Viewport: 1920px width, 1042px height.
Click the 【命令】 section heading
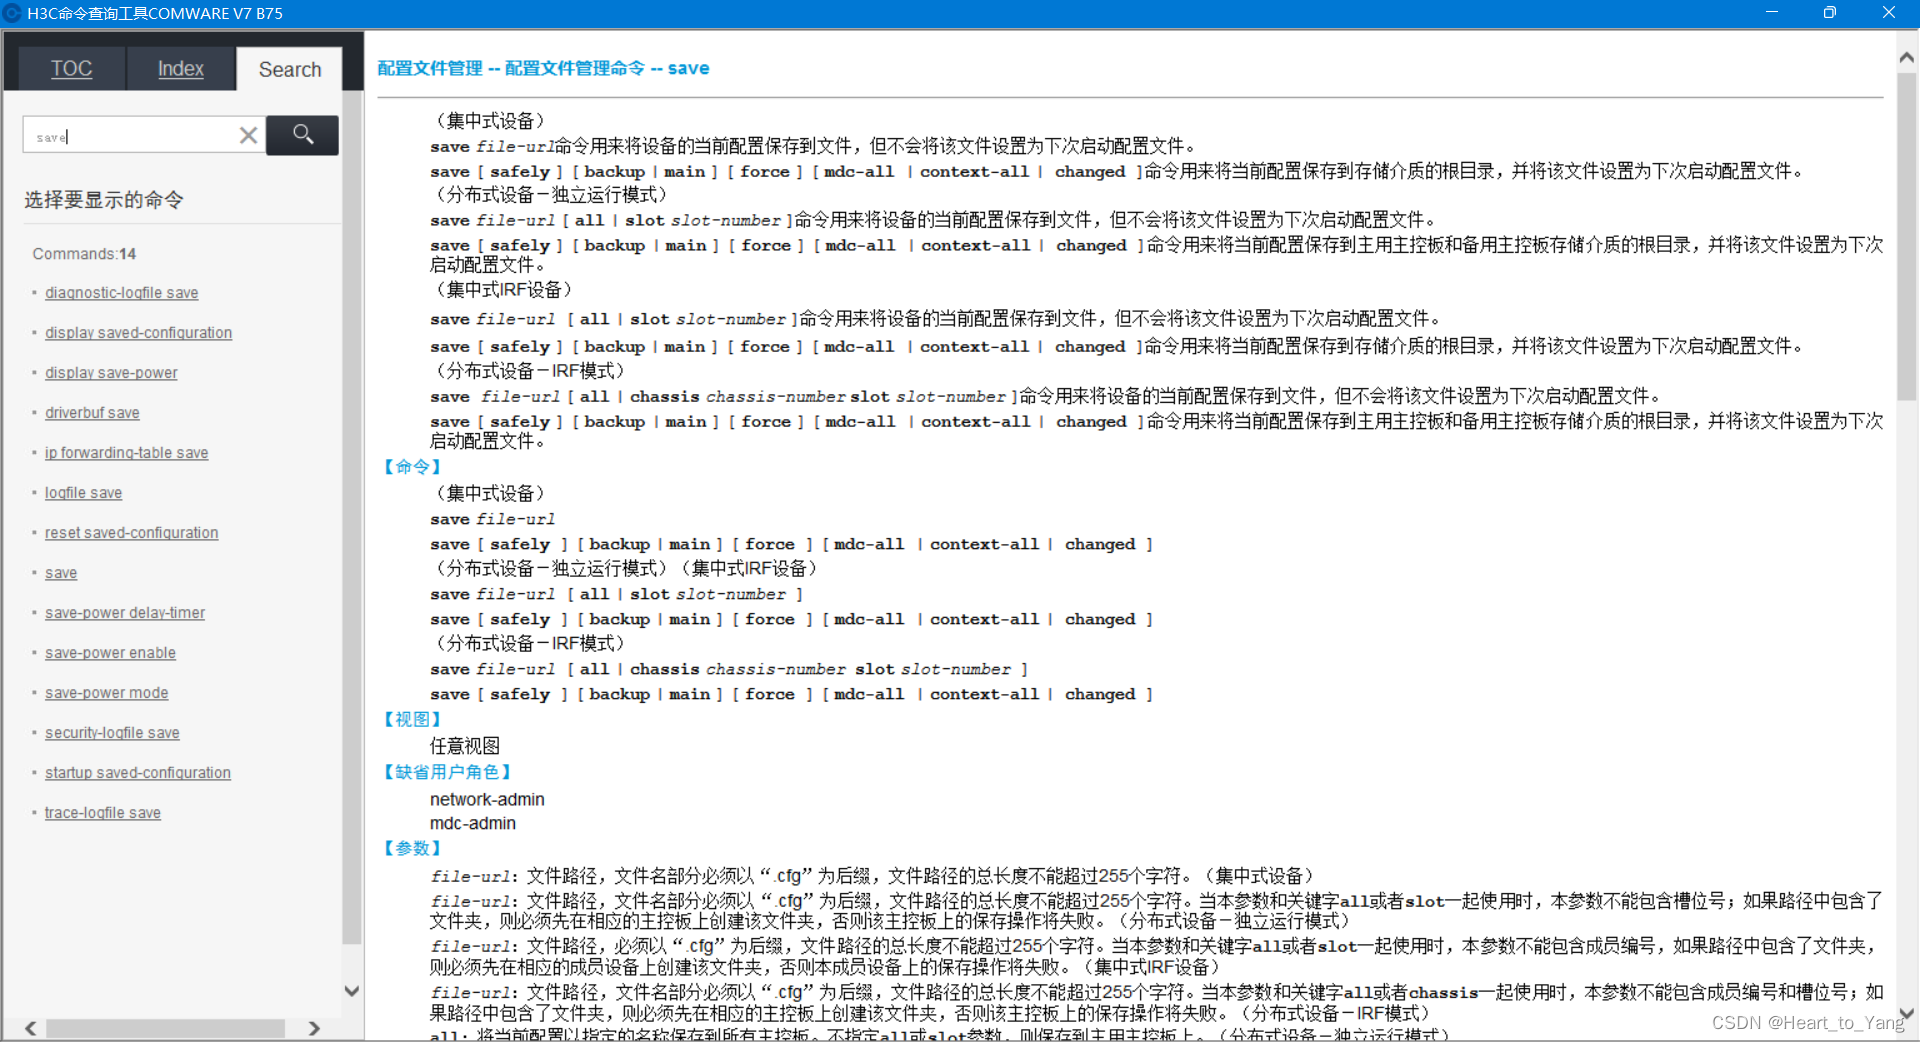pos(412,467)
